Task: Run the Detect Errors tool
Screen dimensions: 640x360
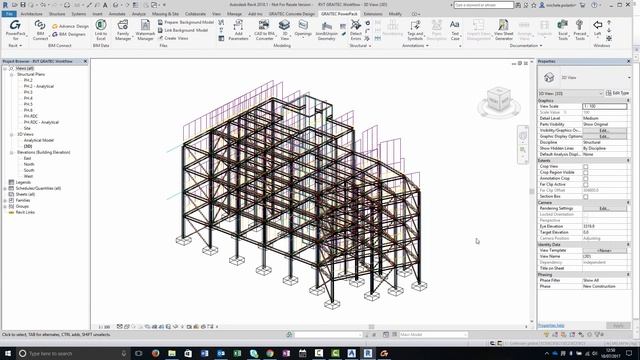Action: (356, 30)
